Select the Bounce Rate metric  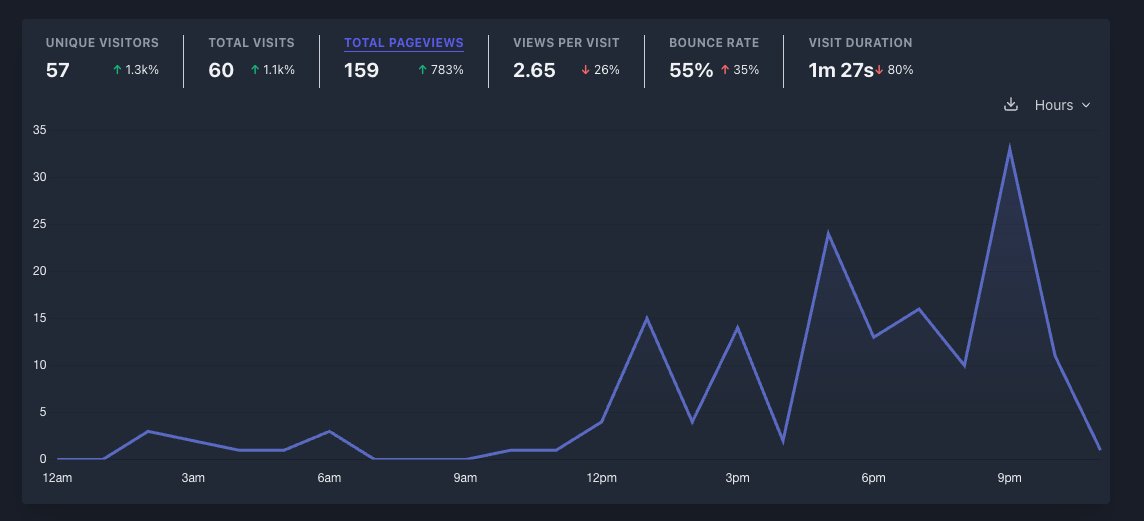(713, 43)
